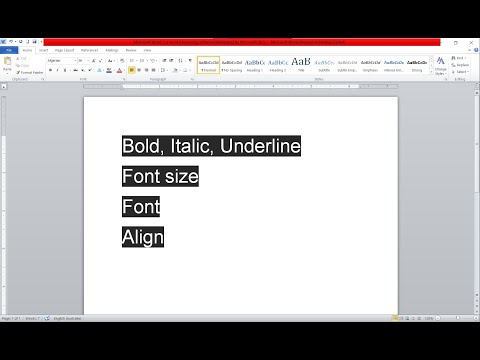Click Find in Editing group
The width and height of the screenshot is (480, 360).
(x=459, y=58)
